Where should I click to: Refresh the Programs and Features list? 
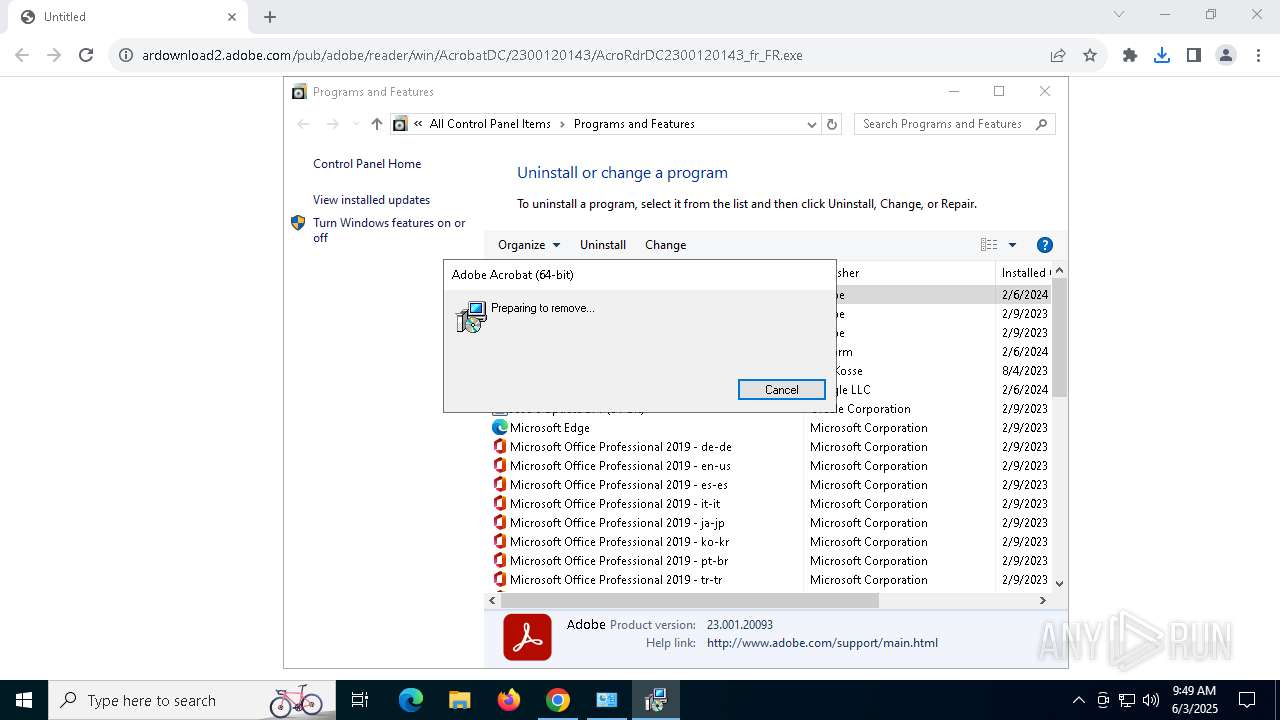pos(832,124)
